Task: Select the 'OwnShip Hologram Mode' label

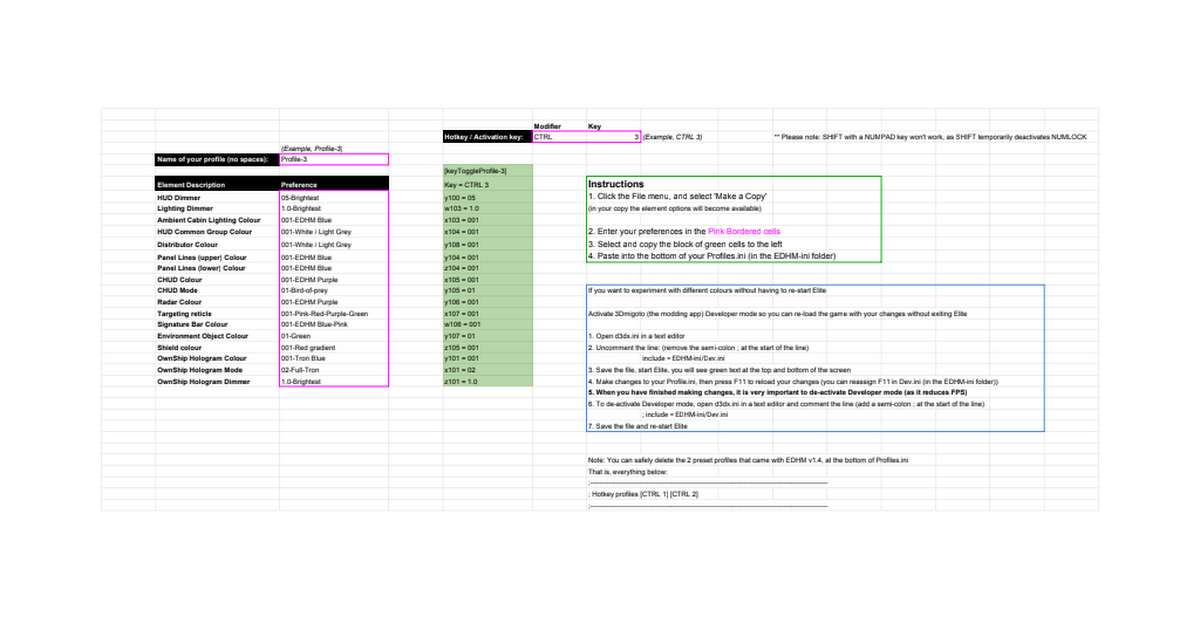Action: (199, 370)
